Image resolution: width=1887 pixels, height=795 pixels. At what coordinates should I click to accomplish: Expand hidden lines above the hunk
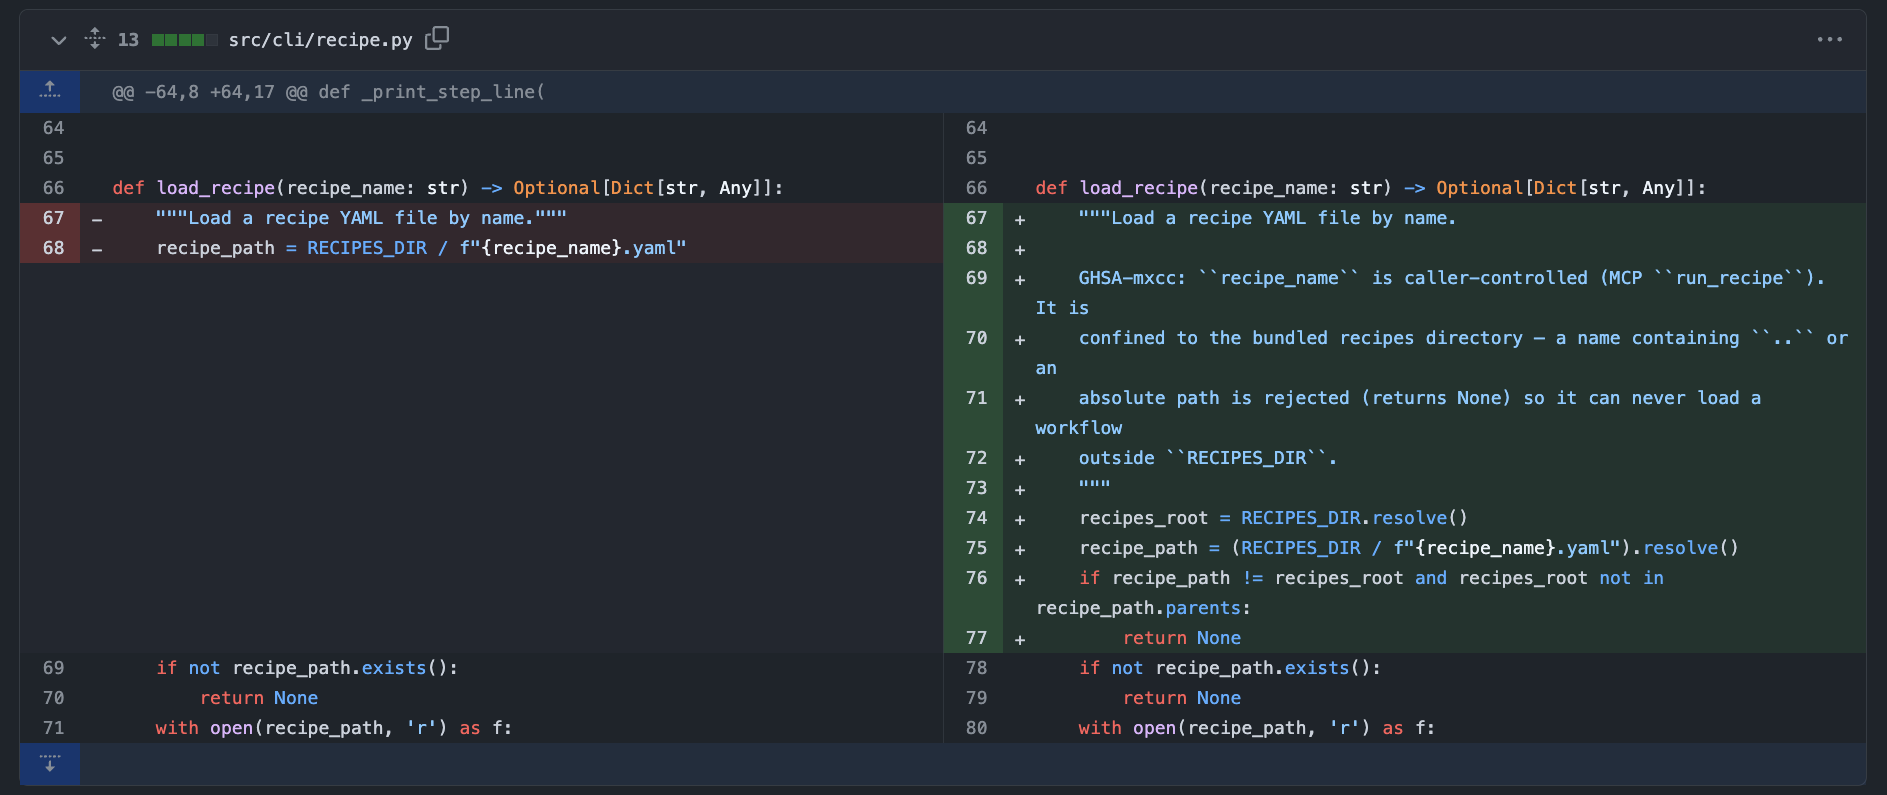pos(50,91)
